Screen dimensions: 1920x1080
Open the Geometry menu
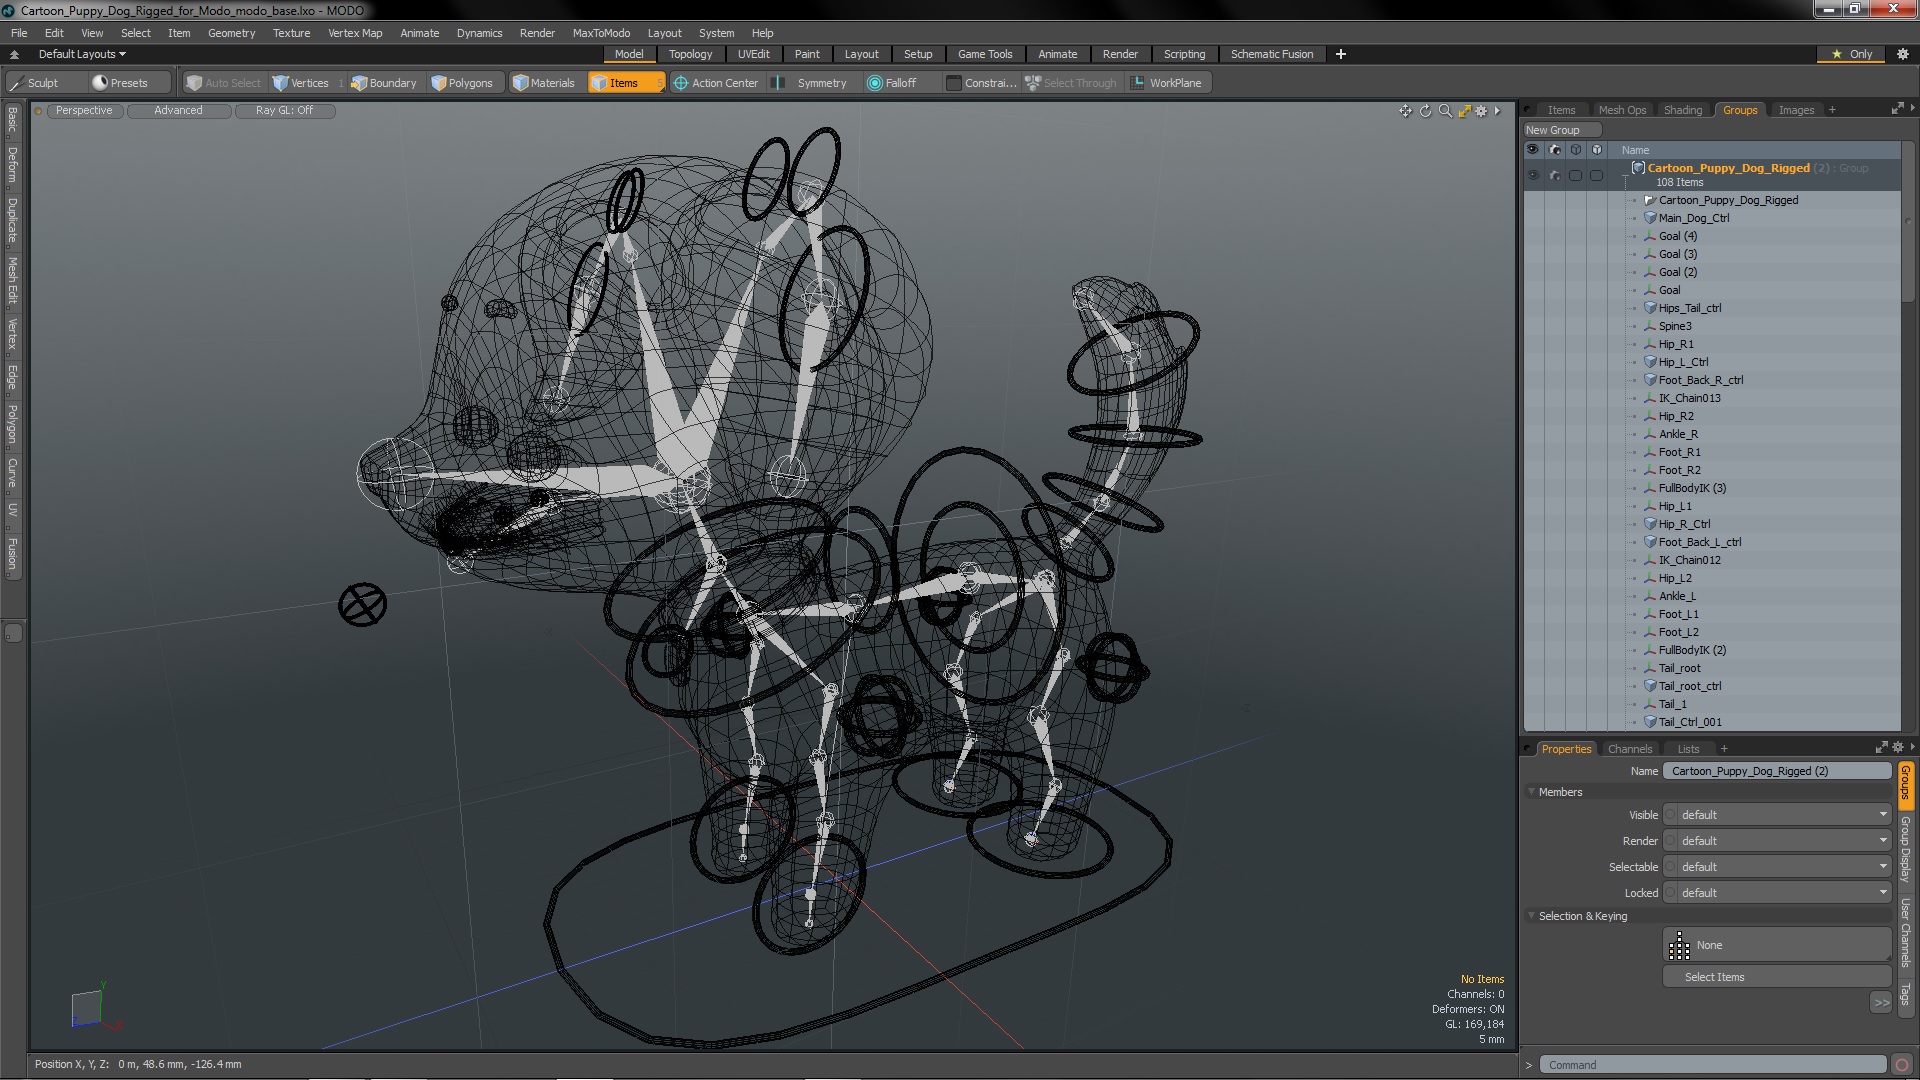(231, 33)
